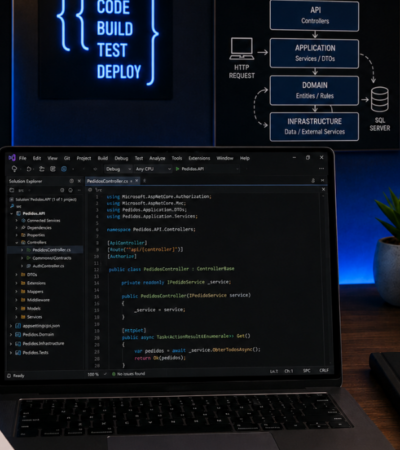Open the Project menu
Viewport: 400px width, 450px height.
(x=84, y=158)
